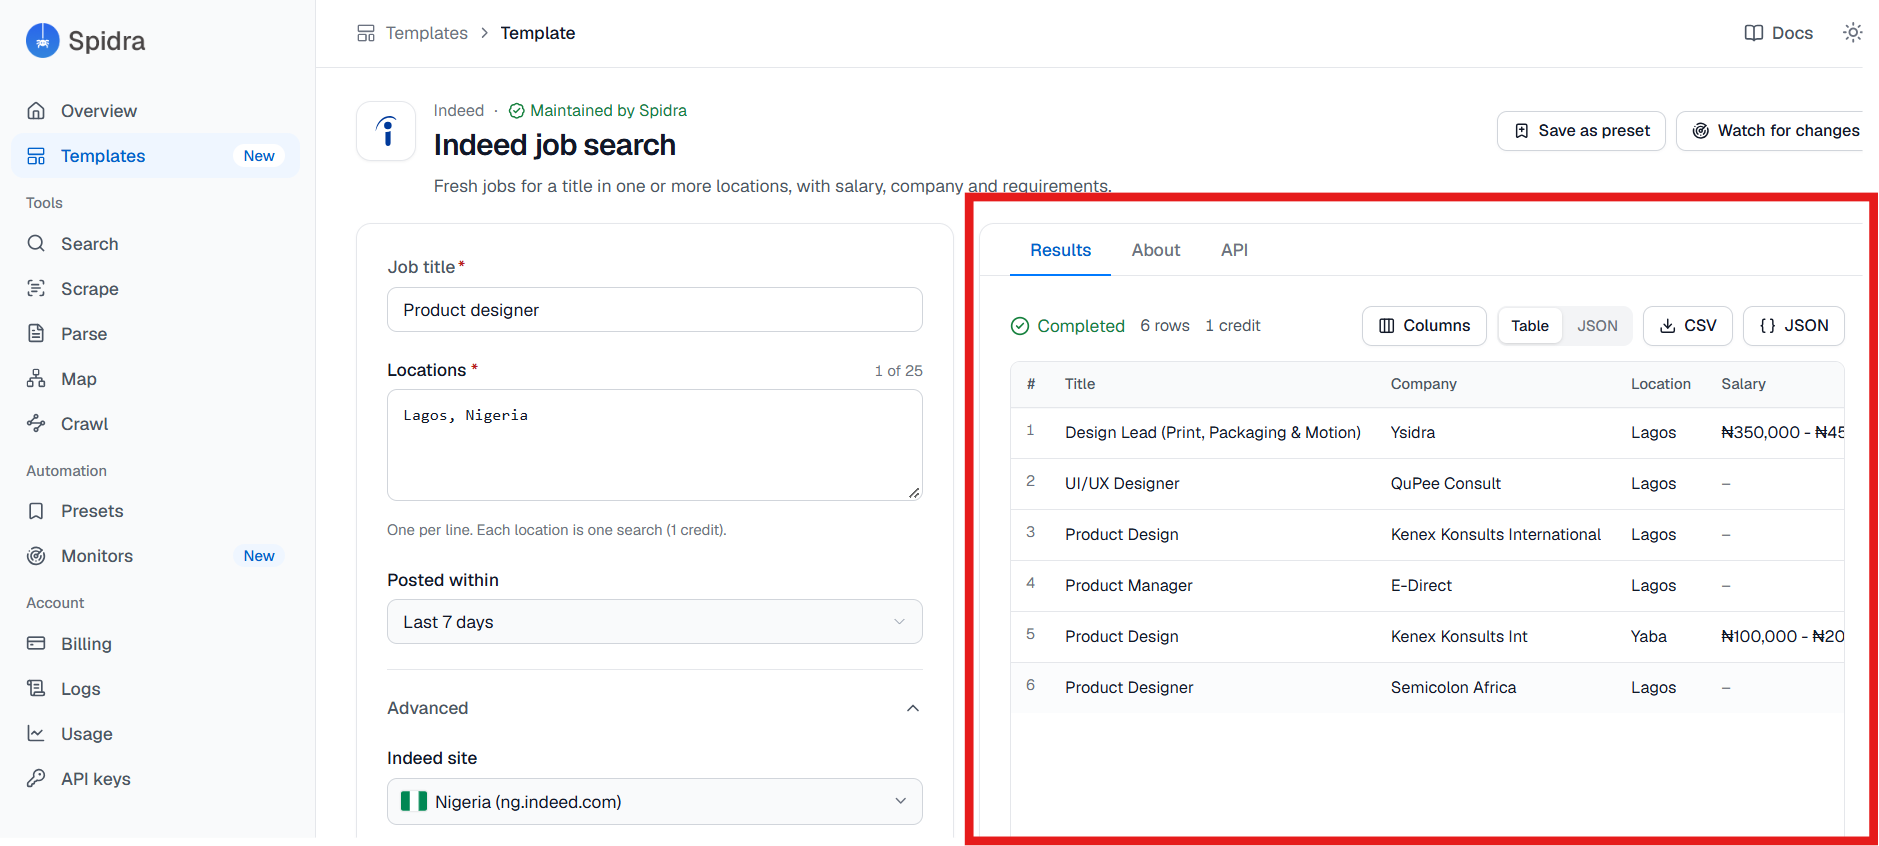The width and height of the screenshot is (1879, 846).
Task: Switch to the About tab
Action: (x=1156, y=250)
